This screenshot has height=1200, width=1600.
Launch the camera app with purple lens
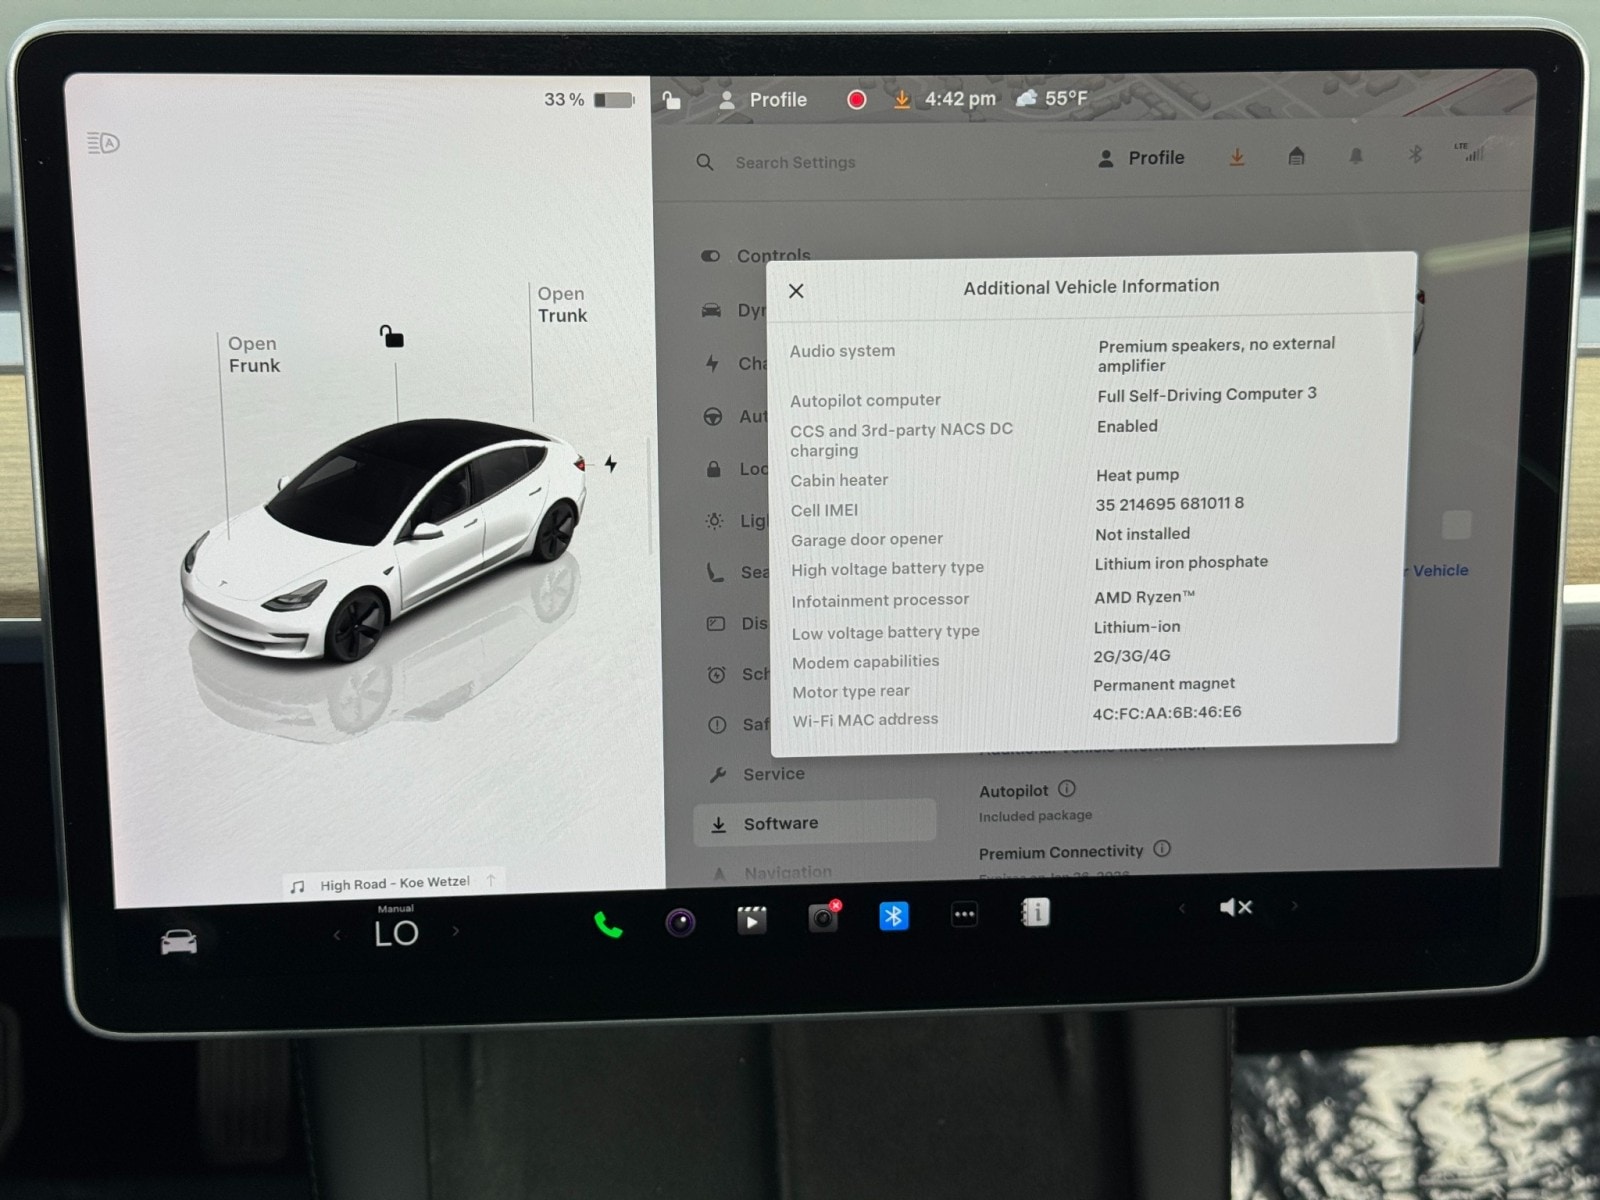(x=680, y=921)
